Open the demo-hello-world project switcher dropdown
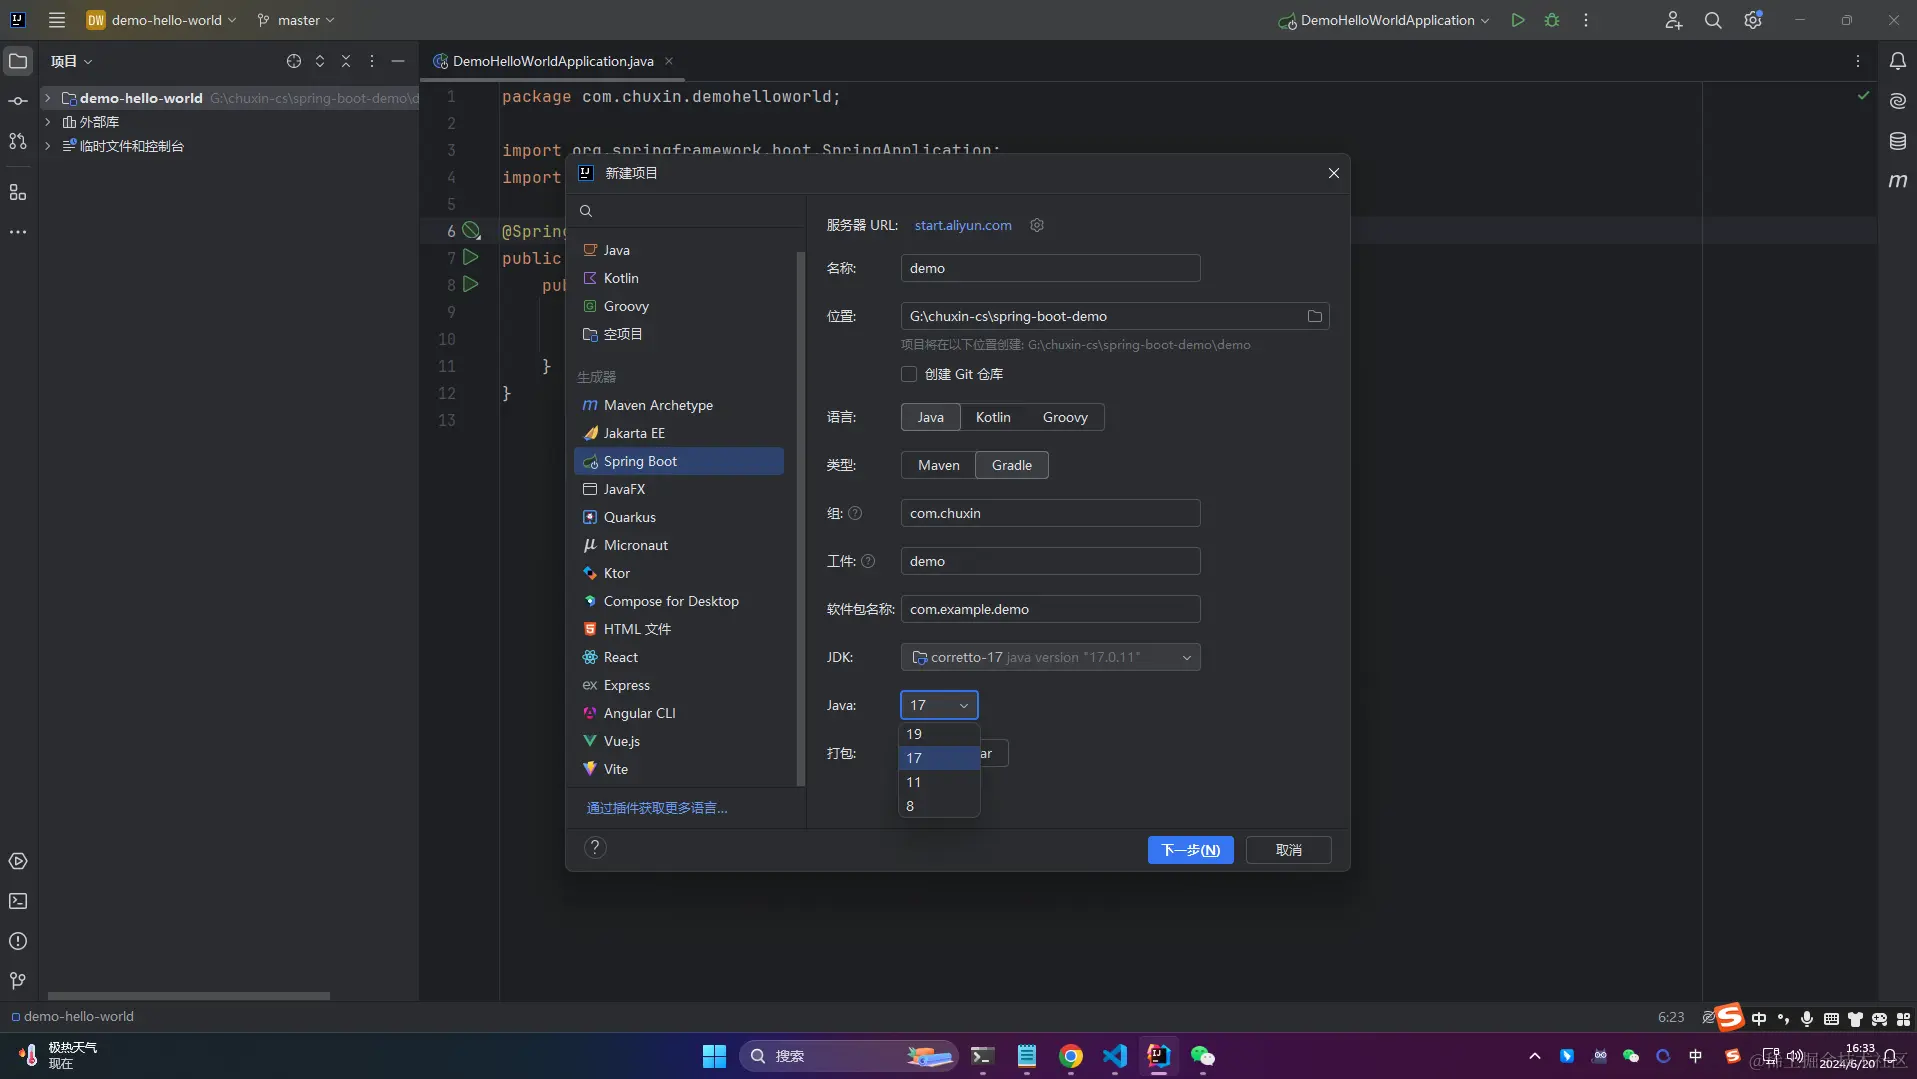Screen dimensions: 1917x1079 (x=162, y=20)
